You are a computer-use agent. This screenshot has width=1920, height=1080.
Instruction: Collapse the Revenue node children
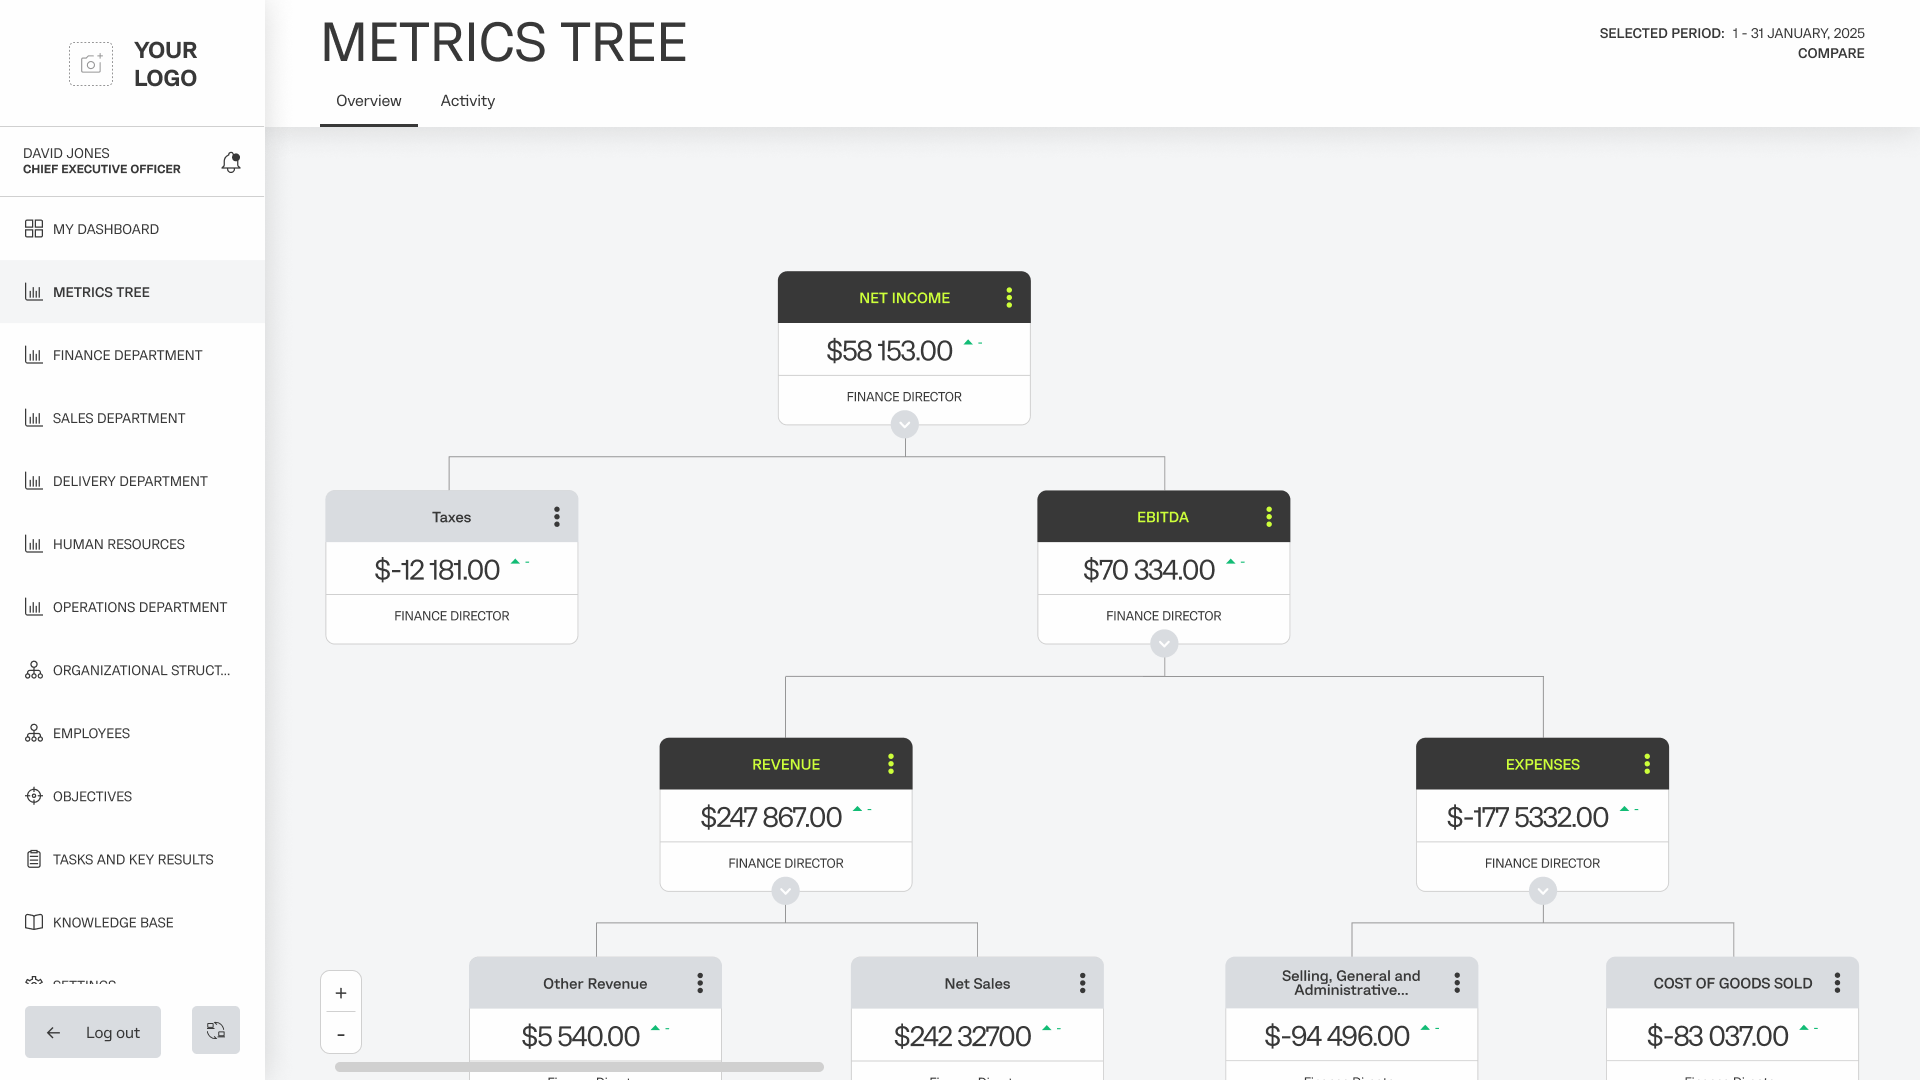coord(786,891)
